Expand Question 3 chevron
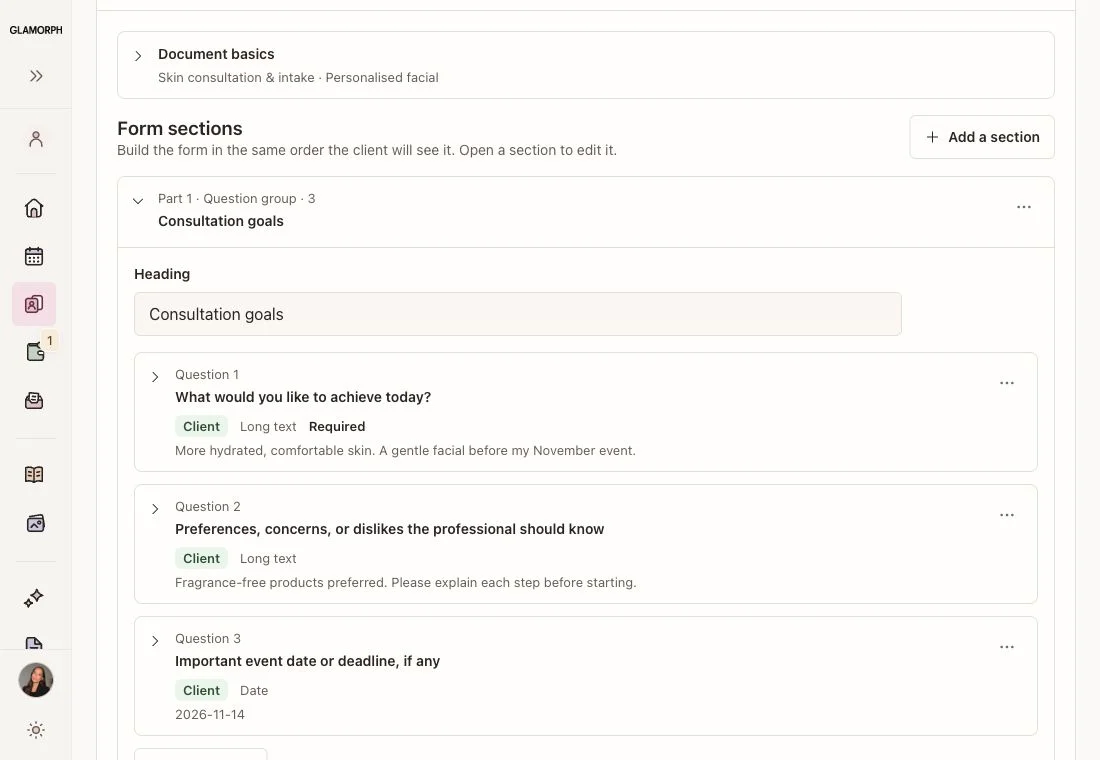 coord(155,641)
